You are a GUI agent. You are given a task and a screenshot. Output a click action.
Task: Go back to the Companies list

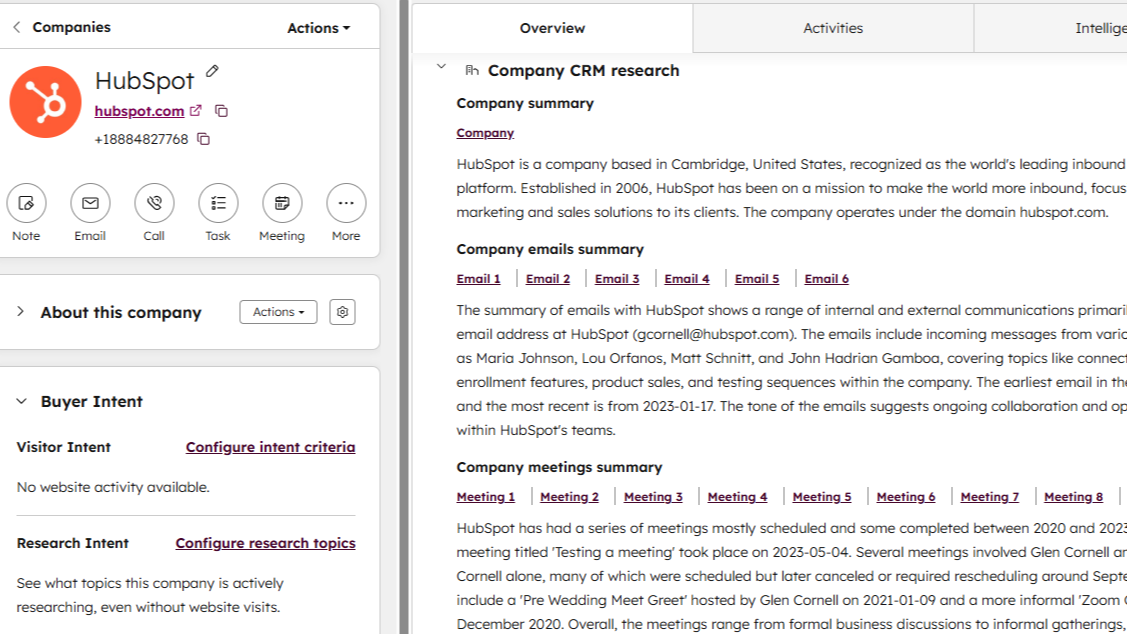17,27
